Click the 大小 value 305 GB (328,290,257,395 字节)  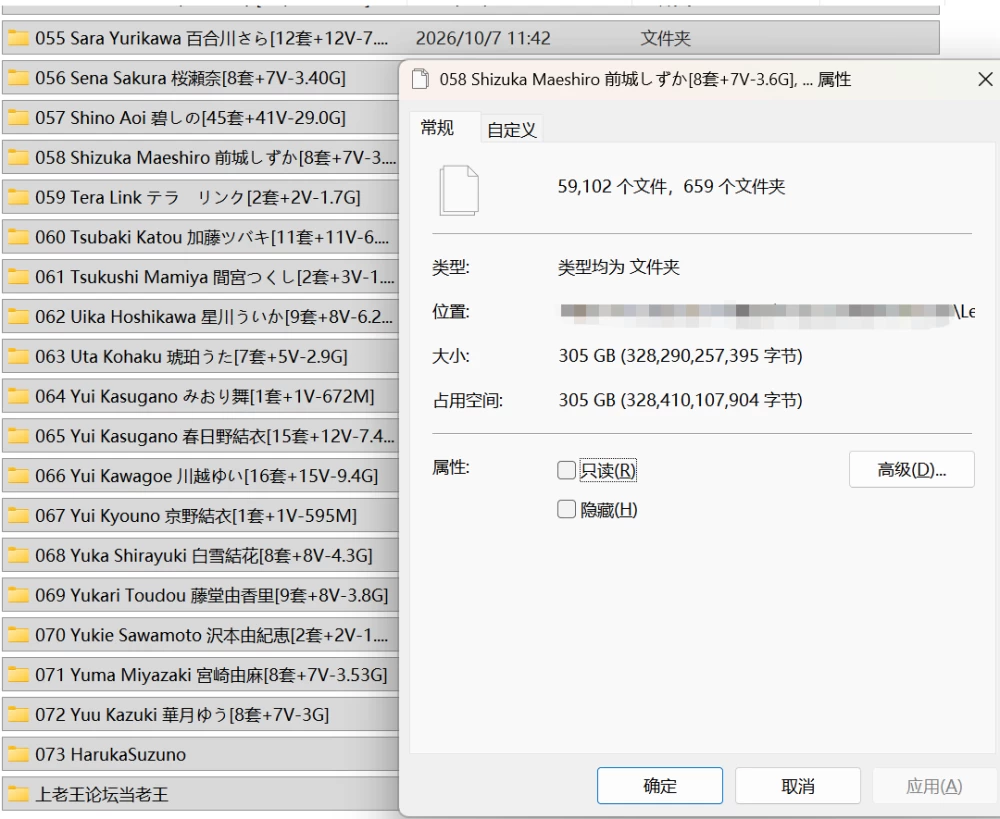click(680, 355)
